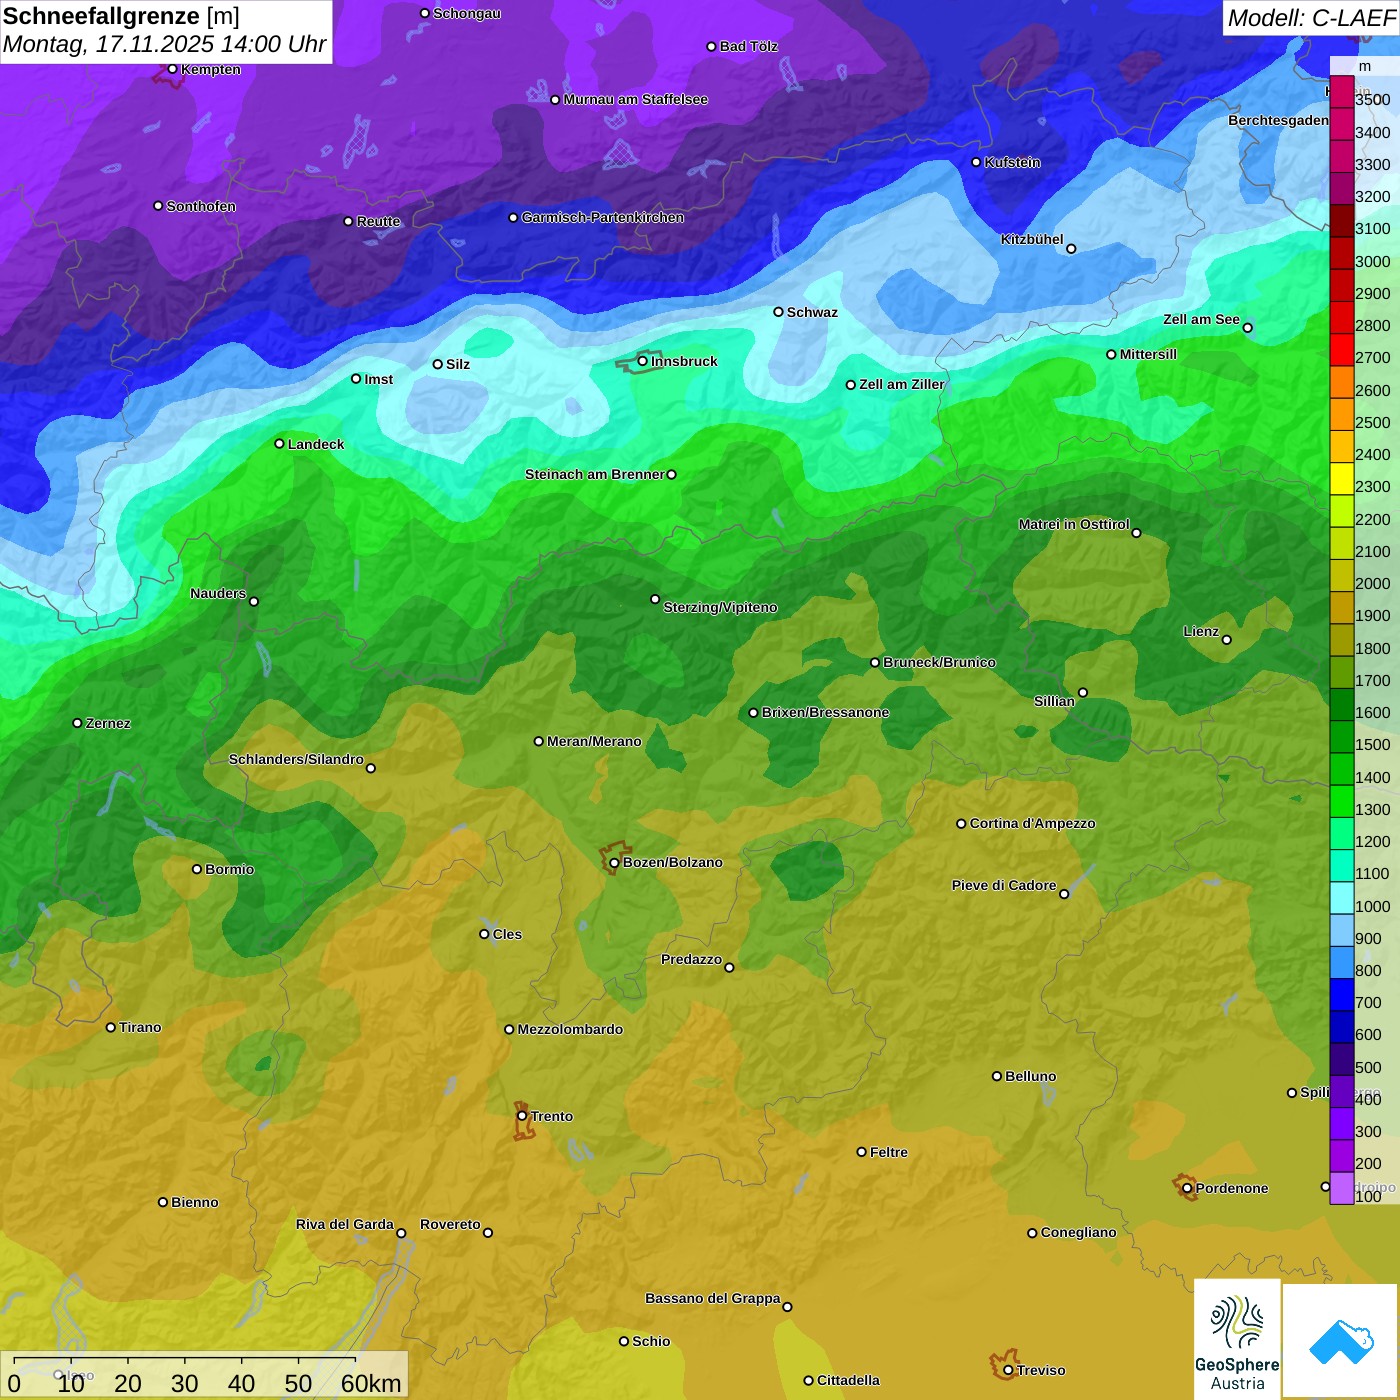1400x1400 pixels.
Task: Click the '60km' scale bar label
Action: coord(371,1383)
